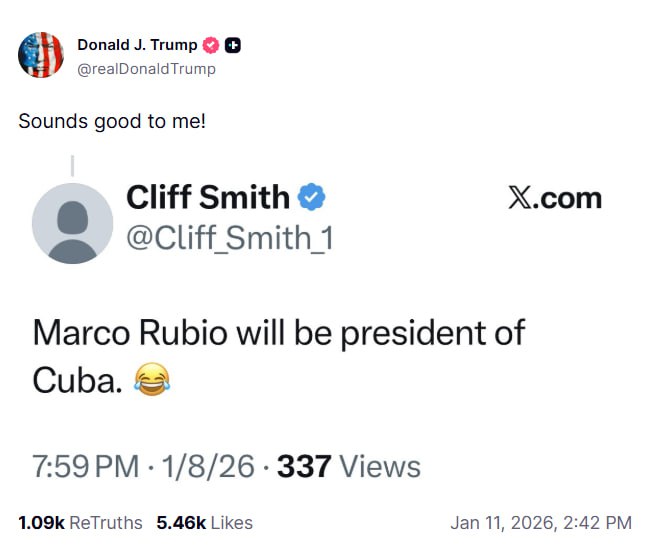
Task: View the 1.09k ReTruths list
Action: [x=80, y=522]
